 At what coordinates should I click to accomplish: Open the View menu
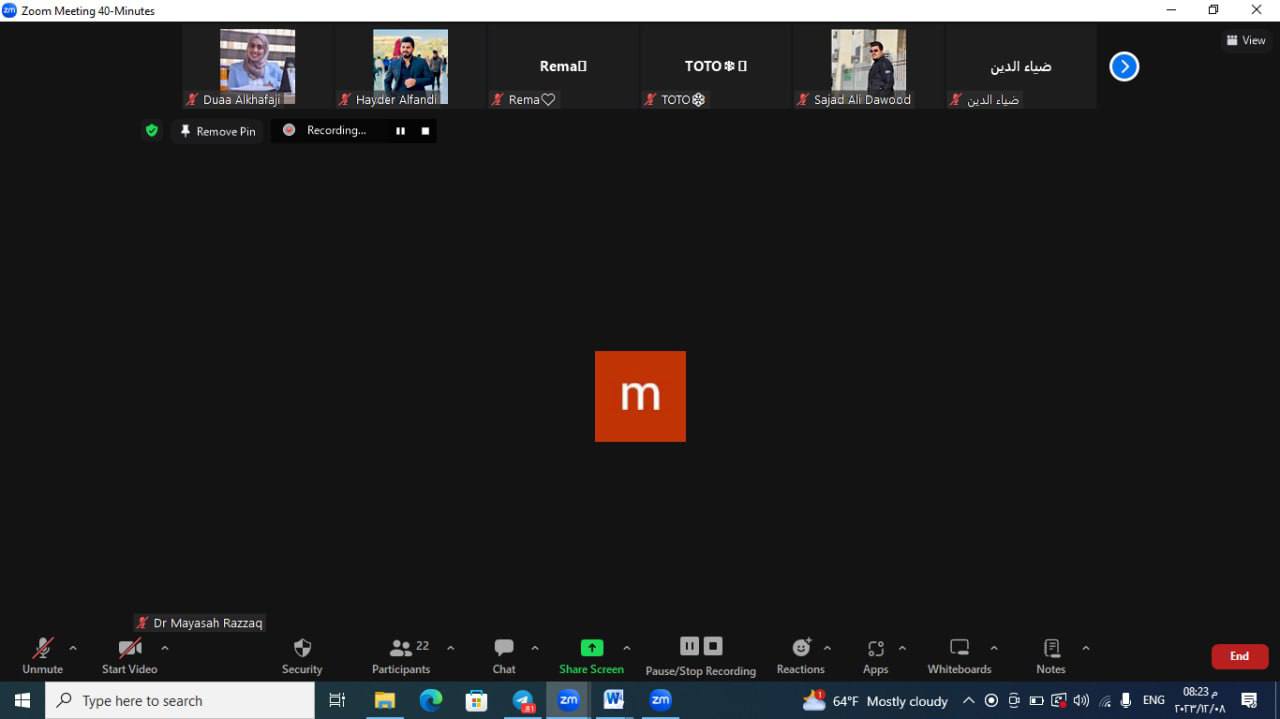[x=1245, y=40]
